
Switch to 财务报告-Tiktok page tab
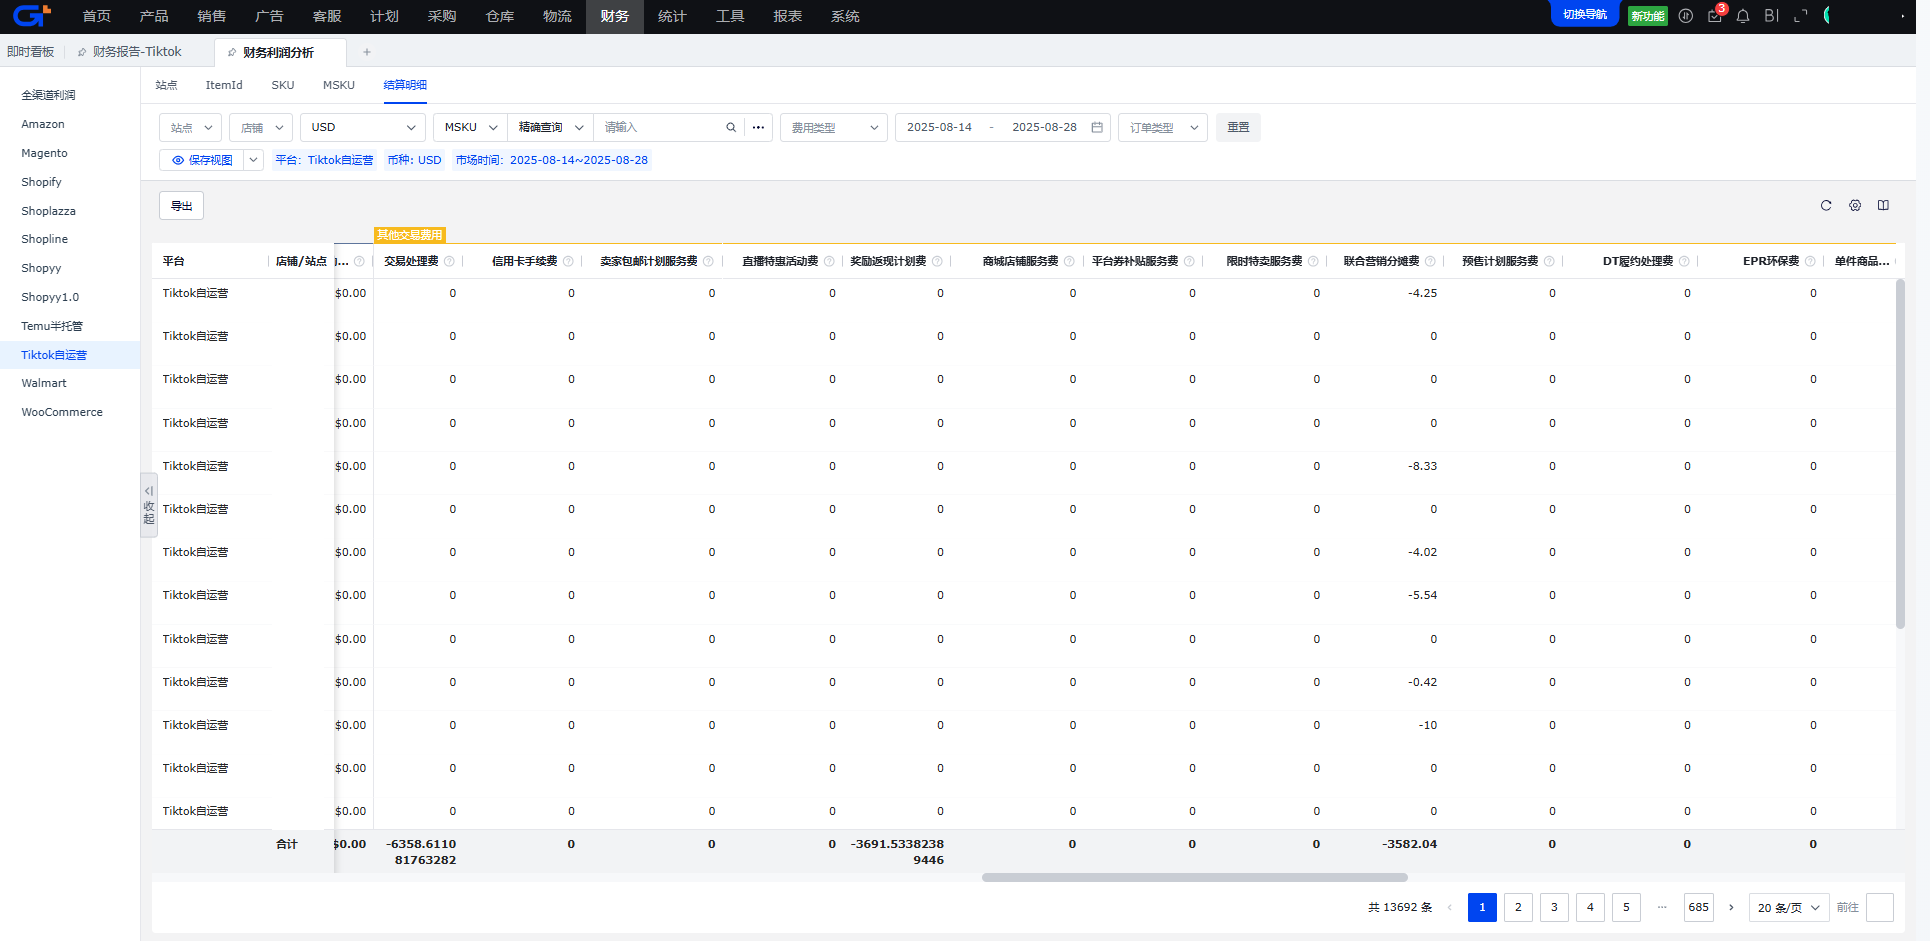point(137,52)
